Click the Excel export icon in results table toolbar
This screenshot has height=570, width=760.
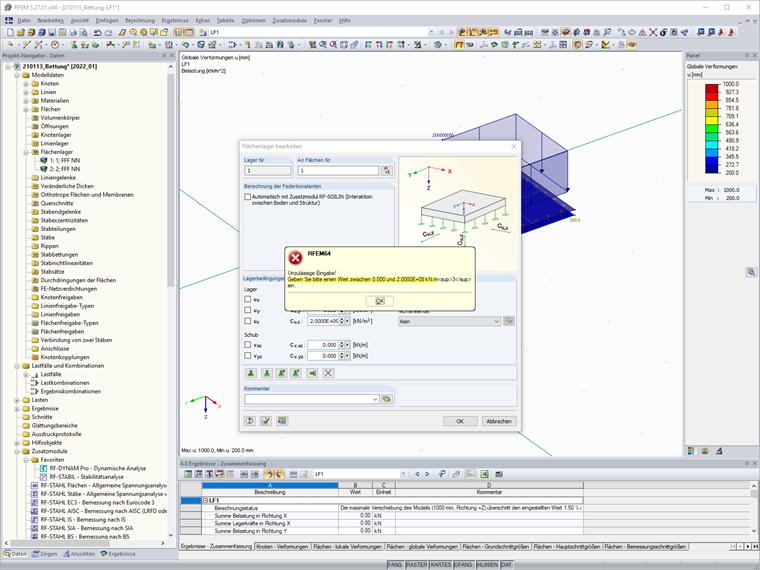pyautogui.click(x=484, y=474)
